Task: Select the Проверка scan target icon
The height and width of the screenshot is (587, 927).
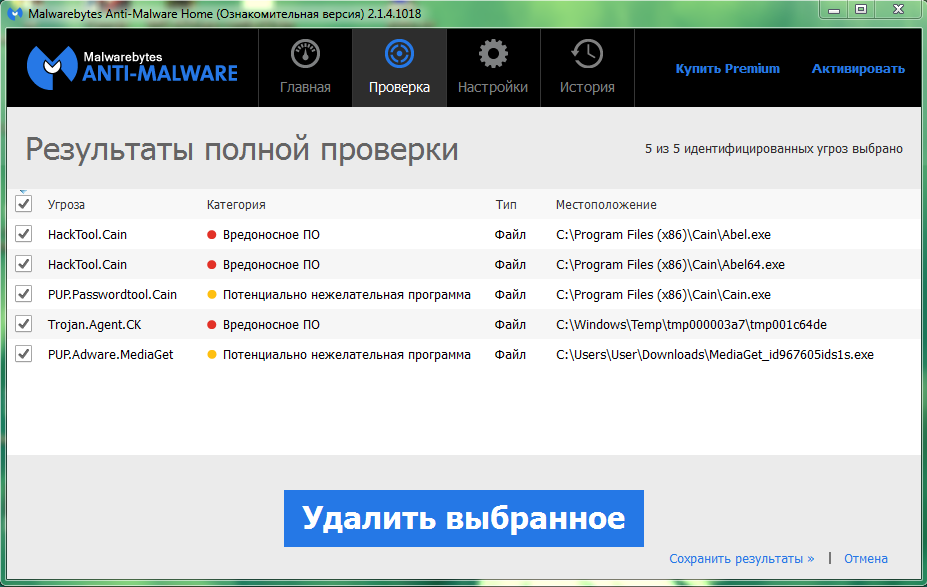Action: [x=399, y=54]
